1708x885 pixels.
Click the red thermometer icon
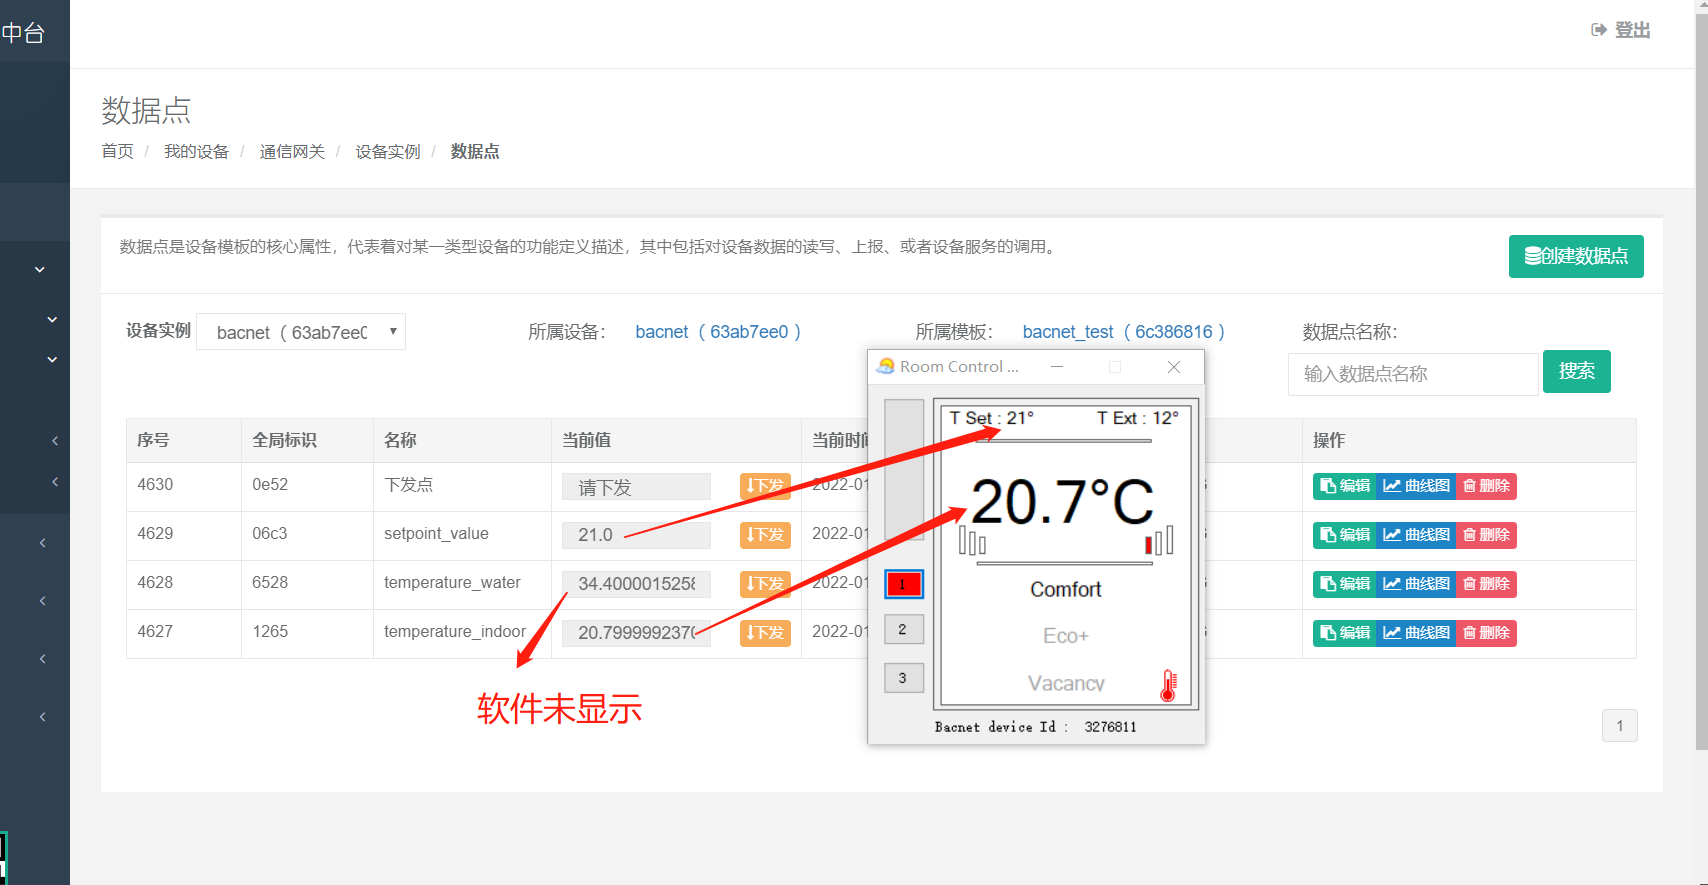coord(1167,685)
